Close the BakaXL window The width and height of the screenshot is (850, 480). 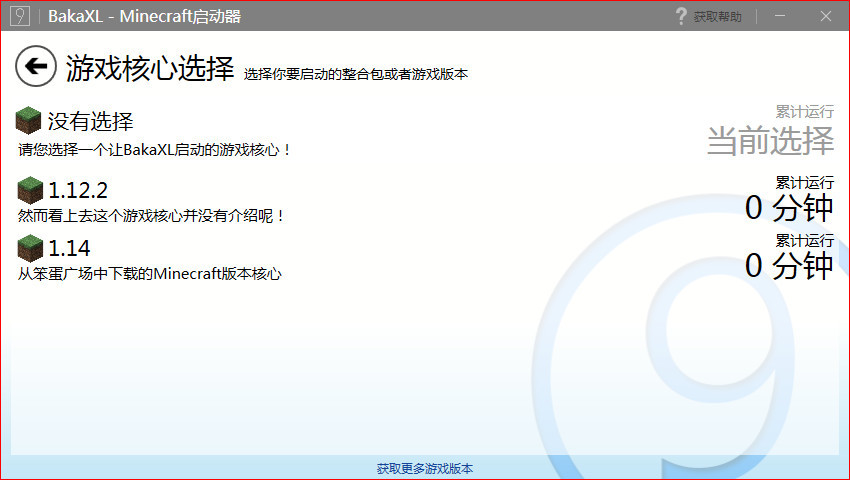pos(826,16)
